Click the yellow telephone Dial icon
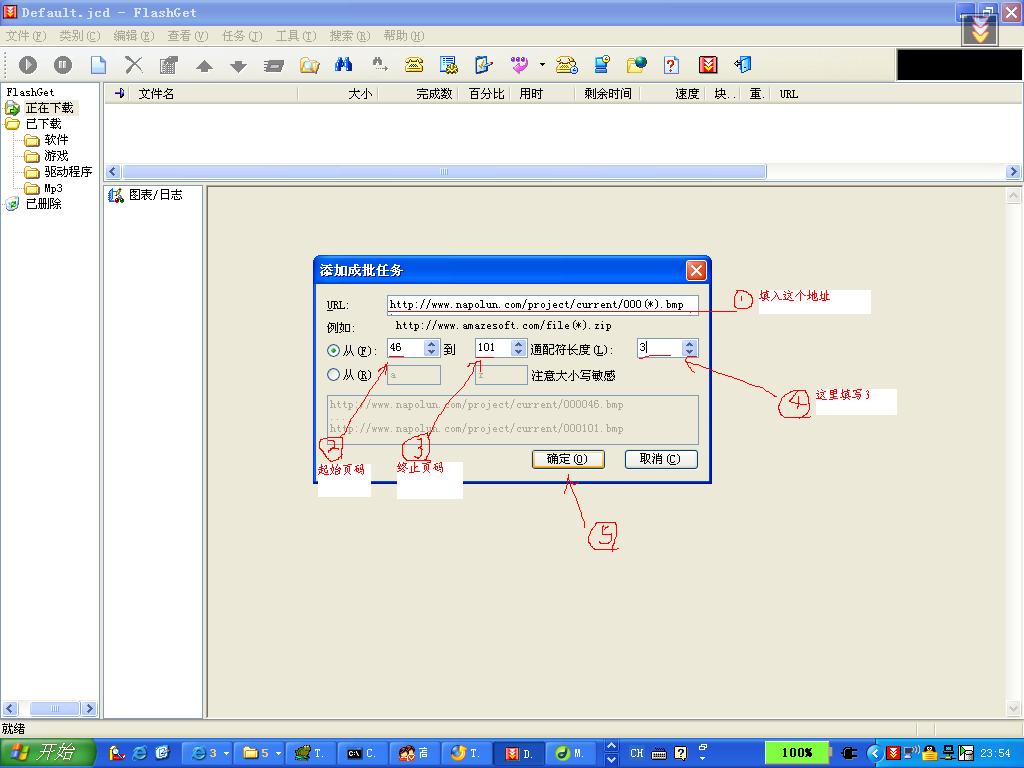The width and height of the screenshot is (1024, 768). click(x=414, y=65)
